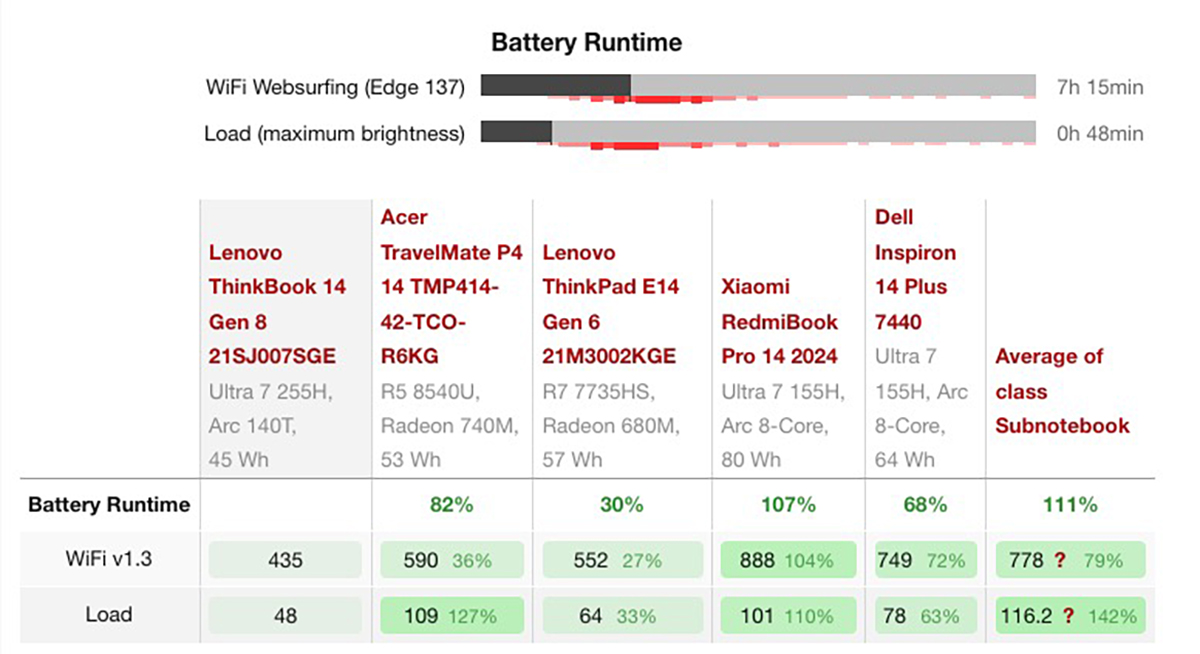Open the Xiaomi RedmiBook Pro 14 2024 link
Screen dimensions: 1200x654
[780, 322]
